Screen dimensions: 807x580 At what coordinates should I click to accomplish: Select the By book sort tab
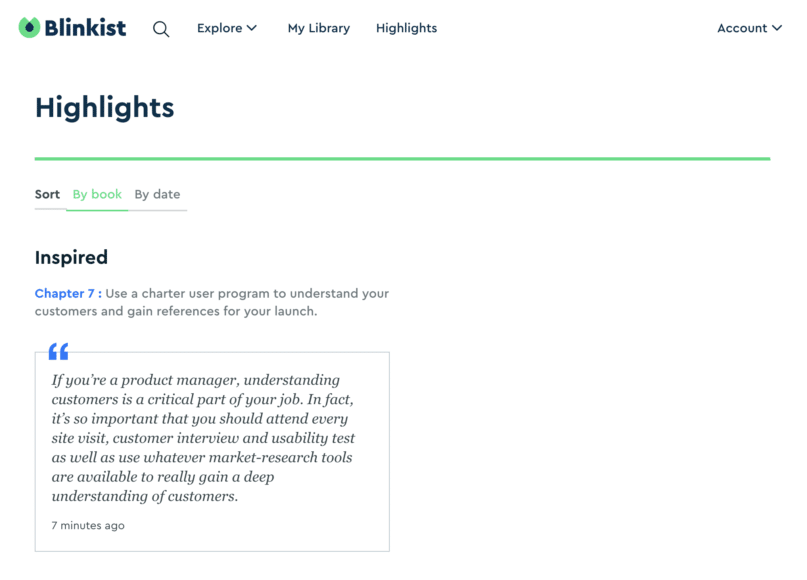click(97, 194)
